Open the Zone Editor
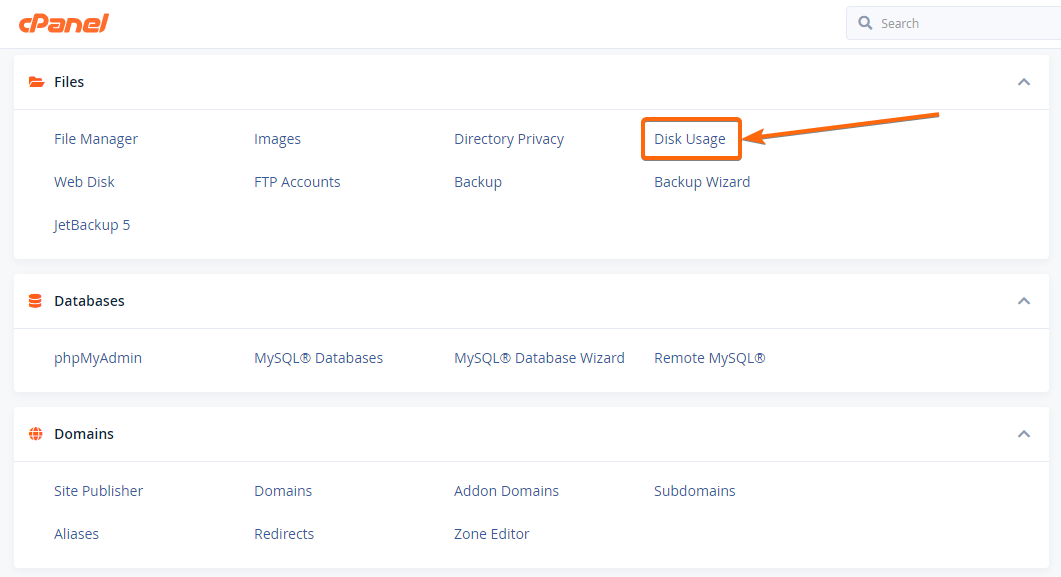The width and height of the screenshot is (1061, 577). [491, 534]
